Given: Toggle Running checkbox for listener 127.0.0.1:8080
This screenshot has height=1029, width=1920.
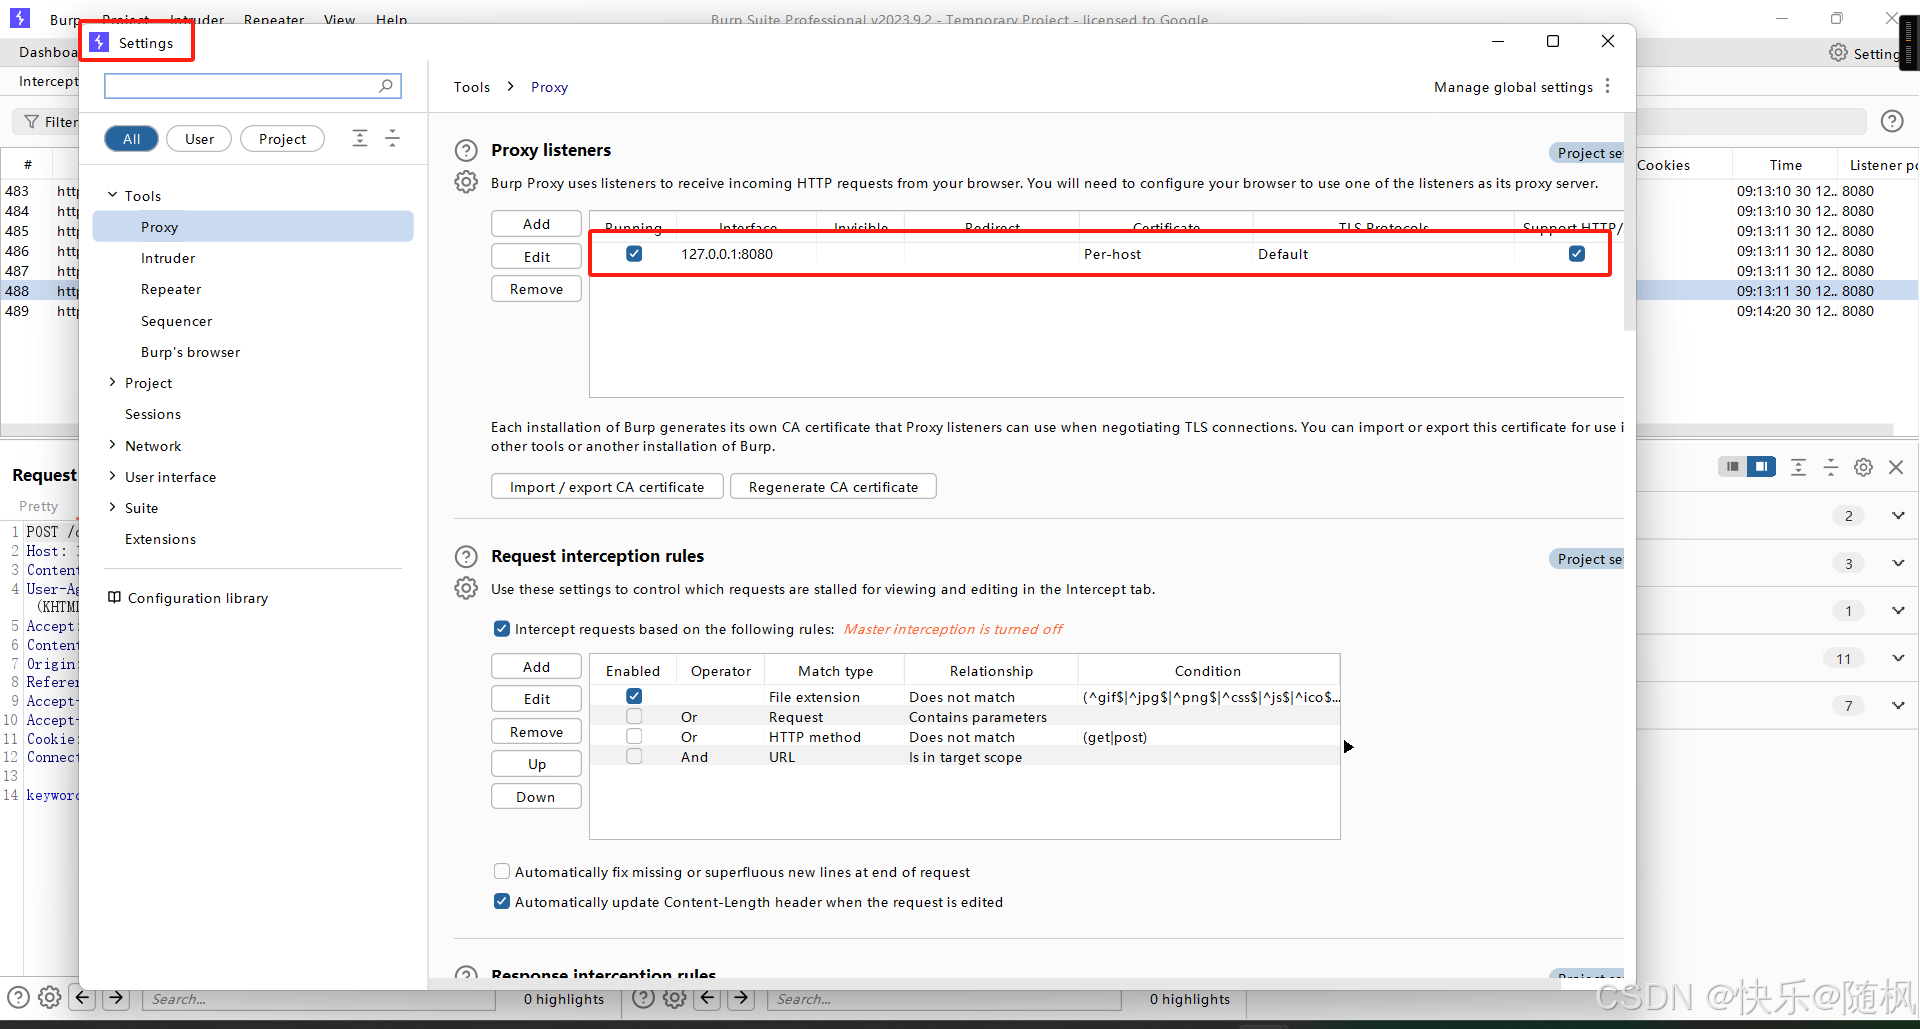Looking at the screenshot, I should (634, 254).
